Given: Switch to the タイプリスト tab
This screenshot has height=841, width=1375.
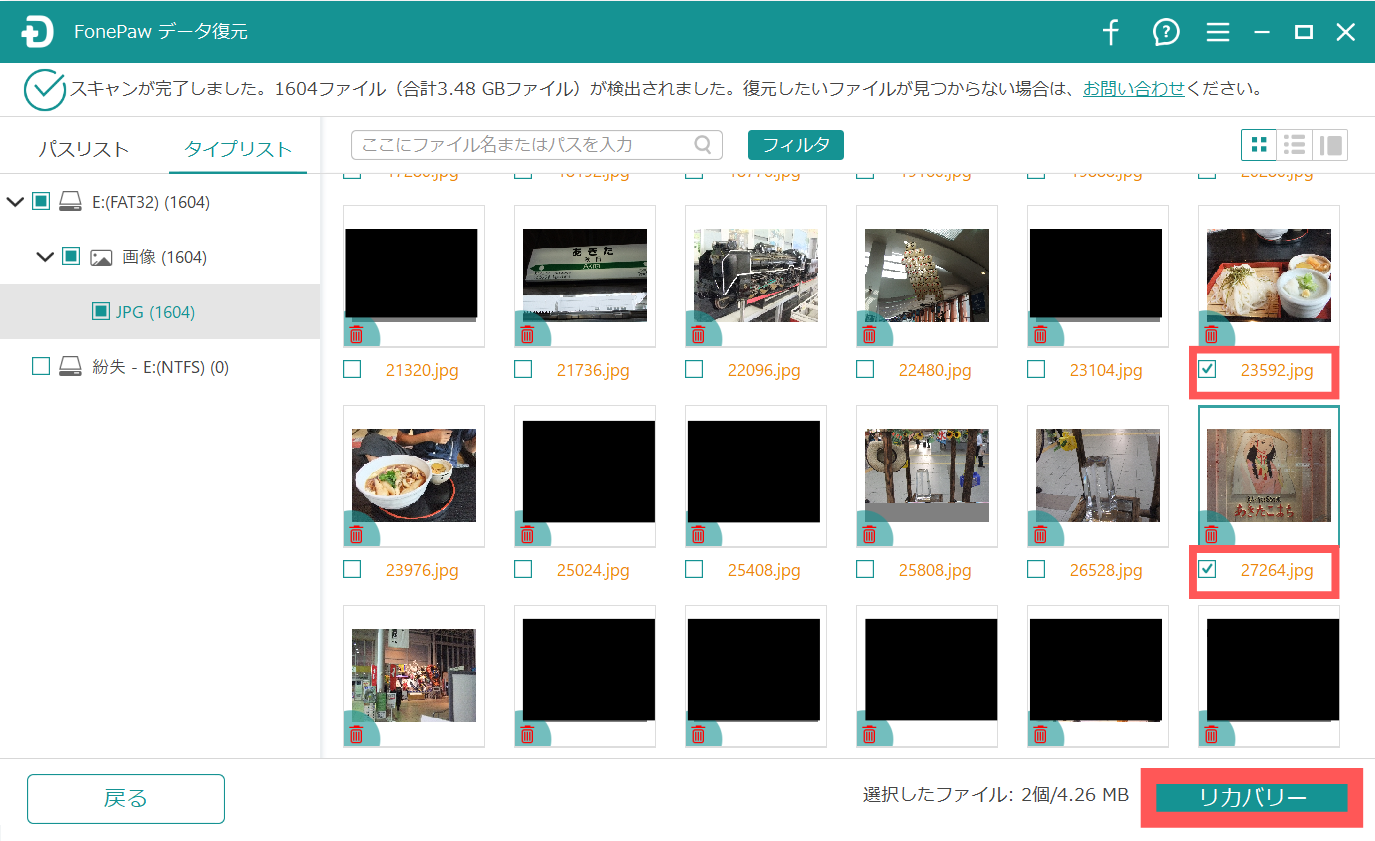Looking at the screenshot, I should [238, 149].
